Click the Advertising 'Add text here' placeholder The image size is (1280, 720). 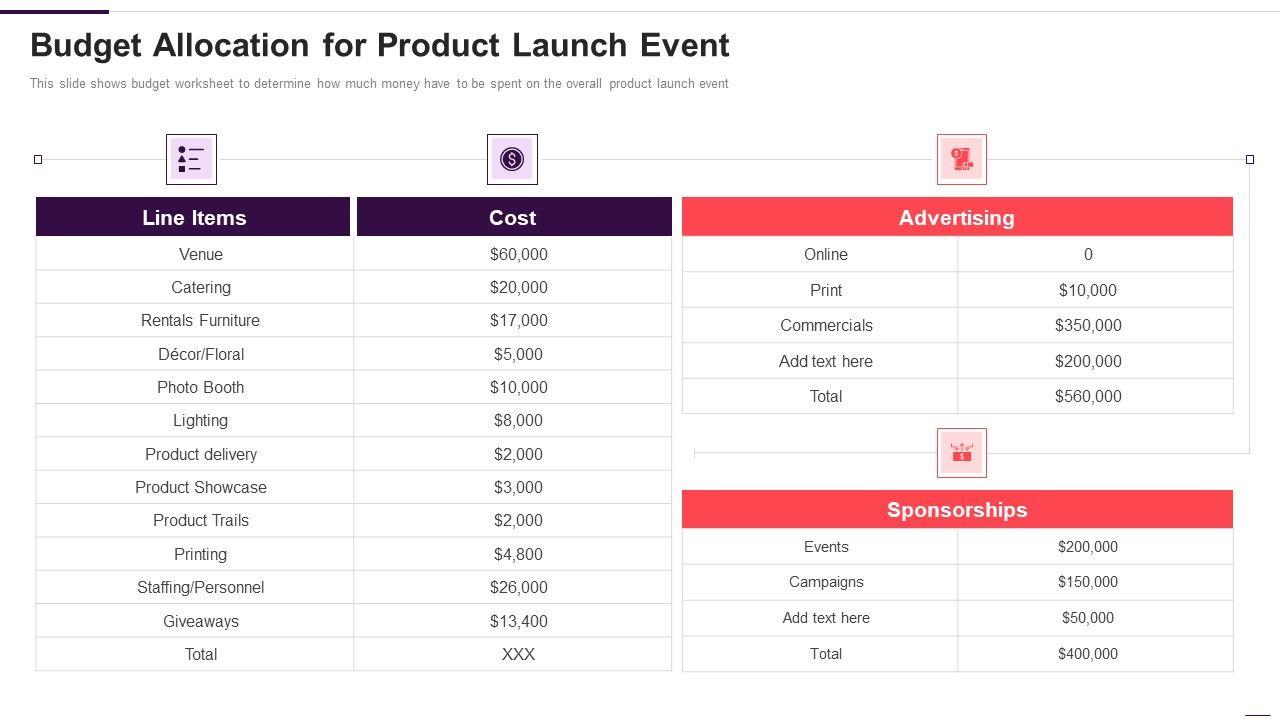tap(825, 361)
